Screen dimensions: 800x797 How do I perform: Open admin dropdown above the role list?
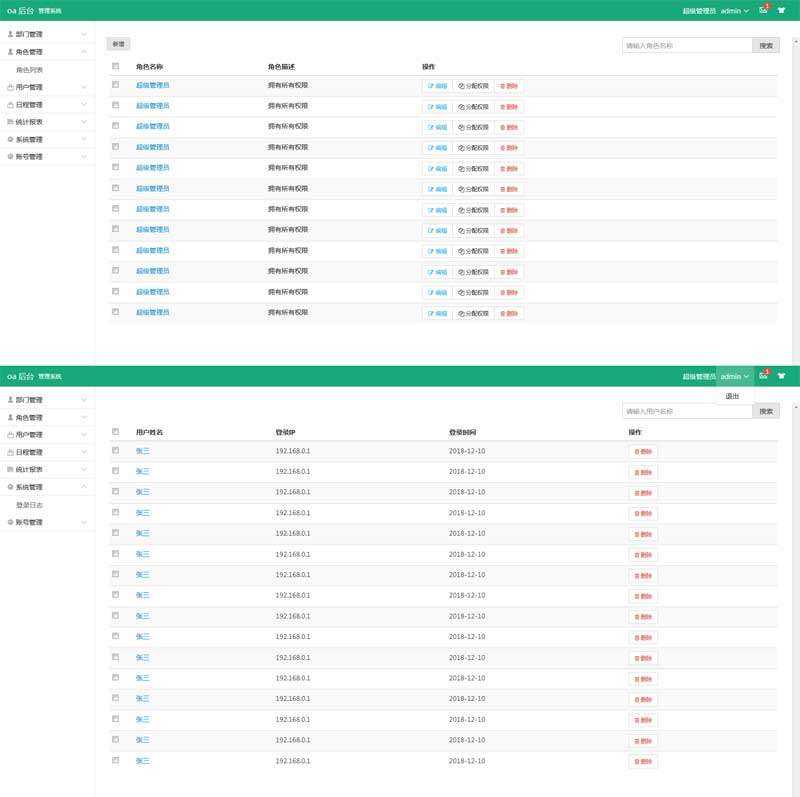pyautogui.click(x=735, y=10)
